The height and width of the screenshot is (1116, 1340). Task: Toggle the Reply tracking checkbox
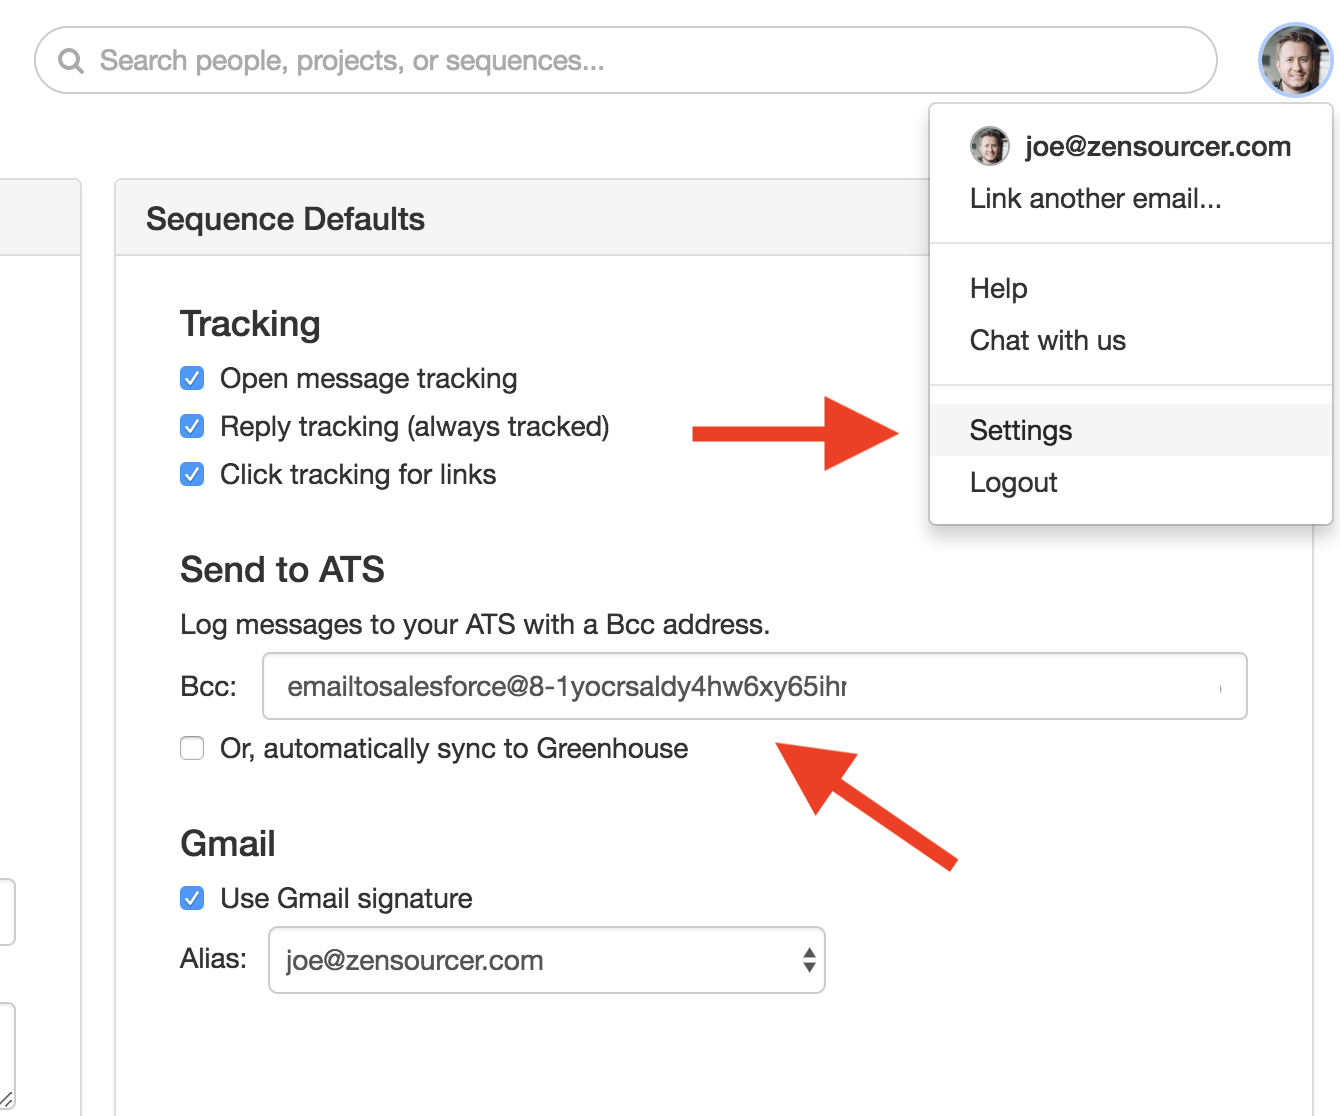(x=192, y=426)
